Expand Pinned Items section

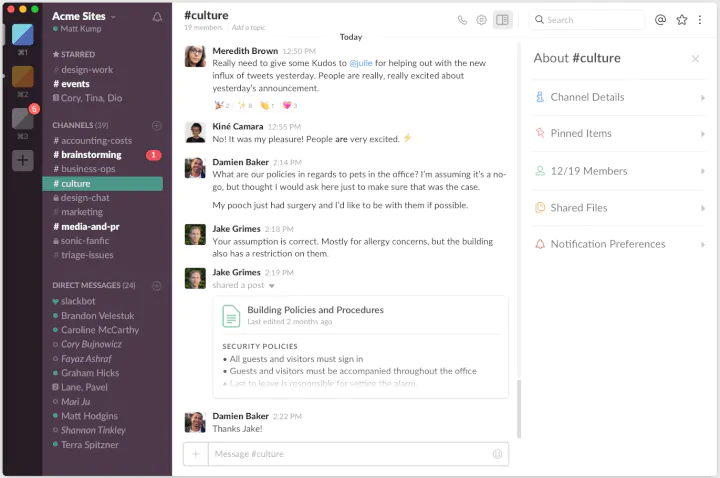619,134
